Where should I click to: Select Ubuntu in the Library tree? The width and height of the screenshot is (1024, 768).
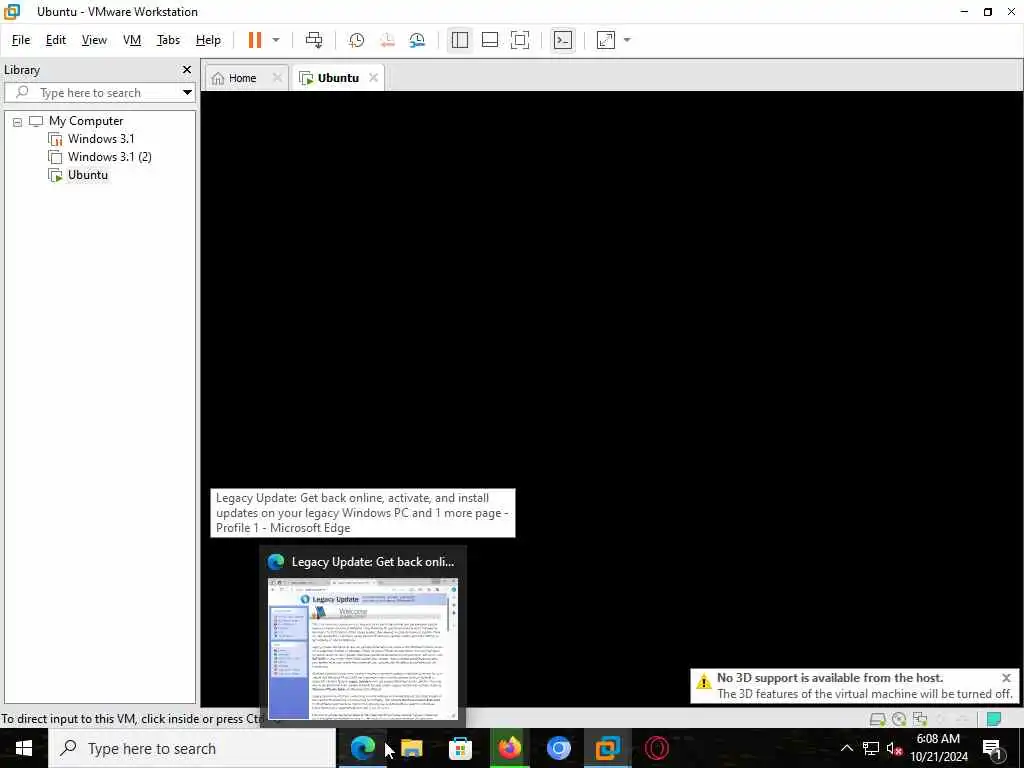pyautogui.click(x=88, y=175)
